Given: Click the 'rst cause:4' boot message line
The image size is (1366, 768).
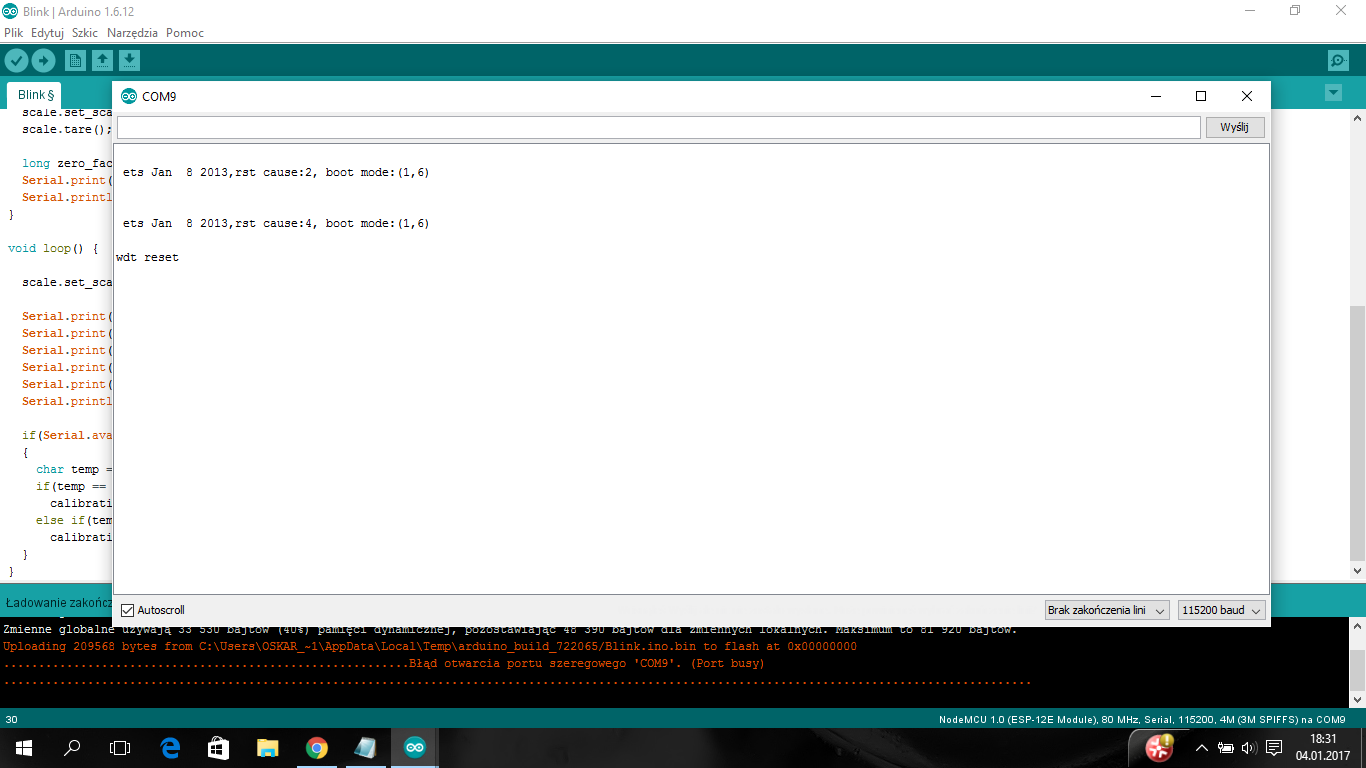Looking at the screenshot, I should point(276,224).
